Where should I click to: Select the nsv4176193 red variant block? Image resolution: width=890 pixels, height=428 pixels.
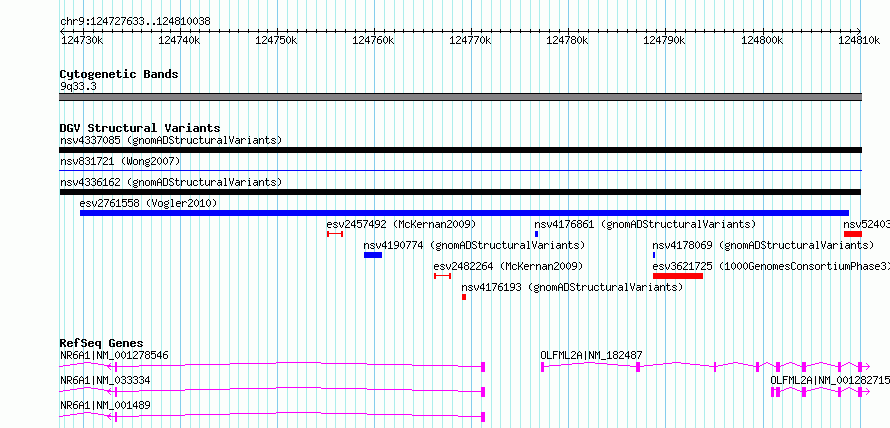(x=464, y=297)
